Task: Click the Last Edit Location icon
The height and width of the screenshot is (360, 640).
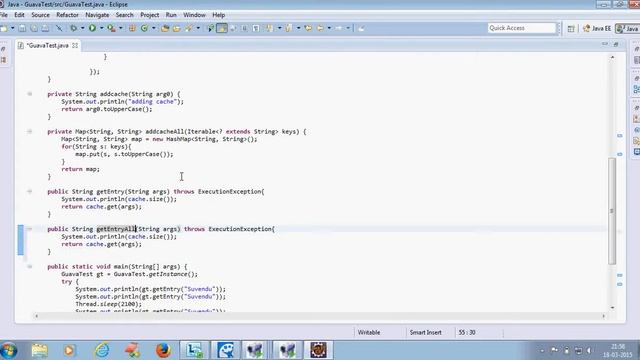Action: [x=308, y=28]
